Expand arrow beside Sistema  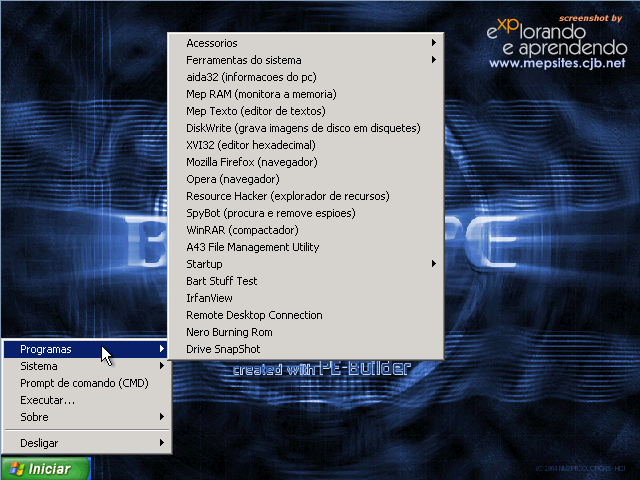tap(162, 366)
